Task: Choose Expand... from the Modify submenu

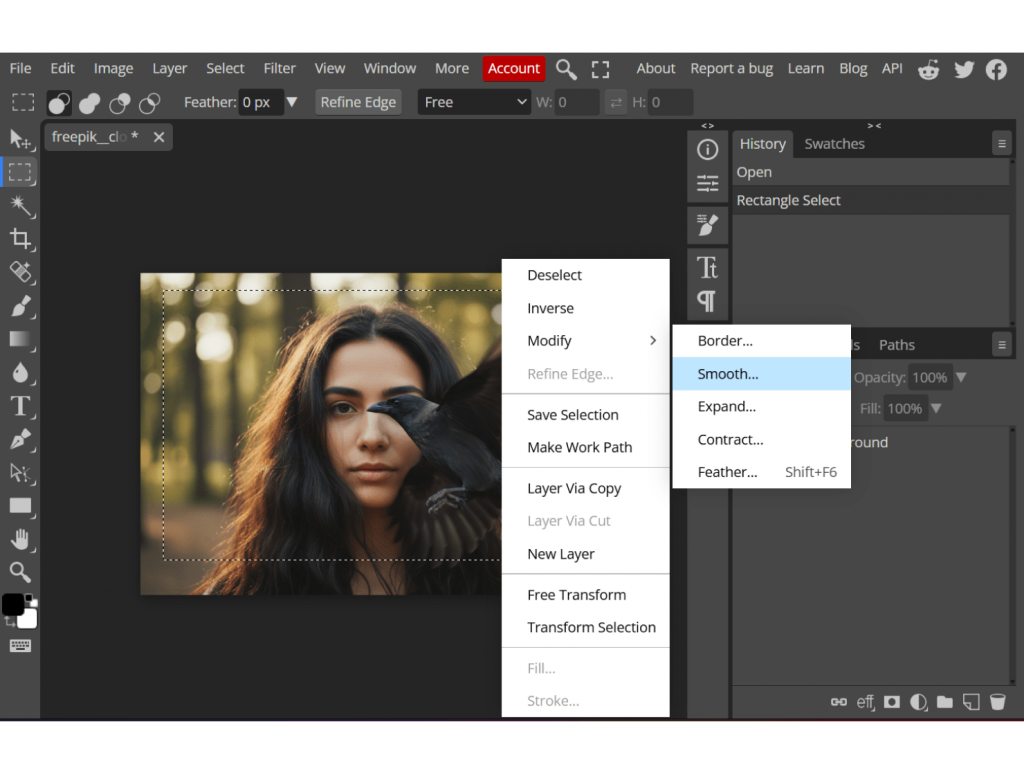Action: 727,406
